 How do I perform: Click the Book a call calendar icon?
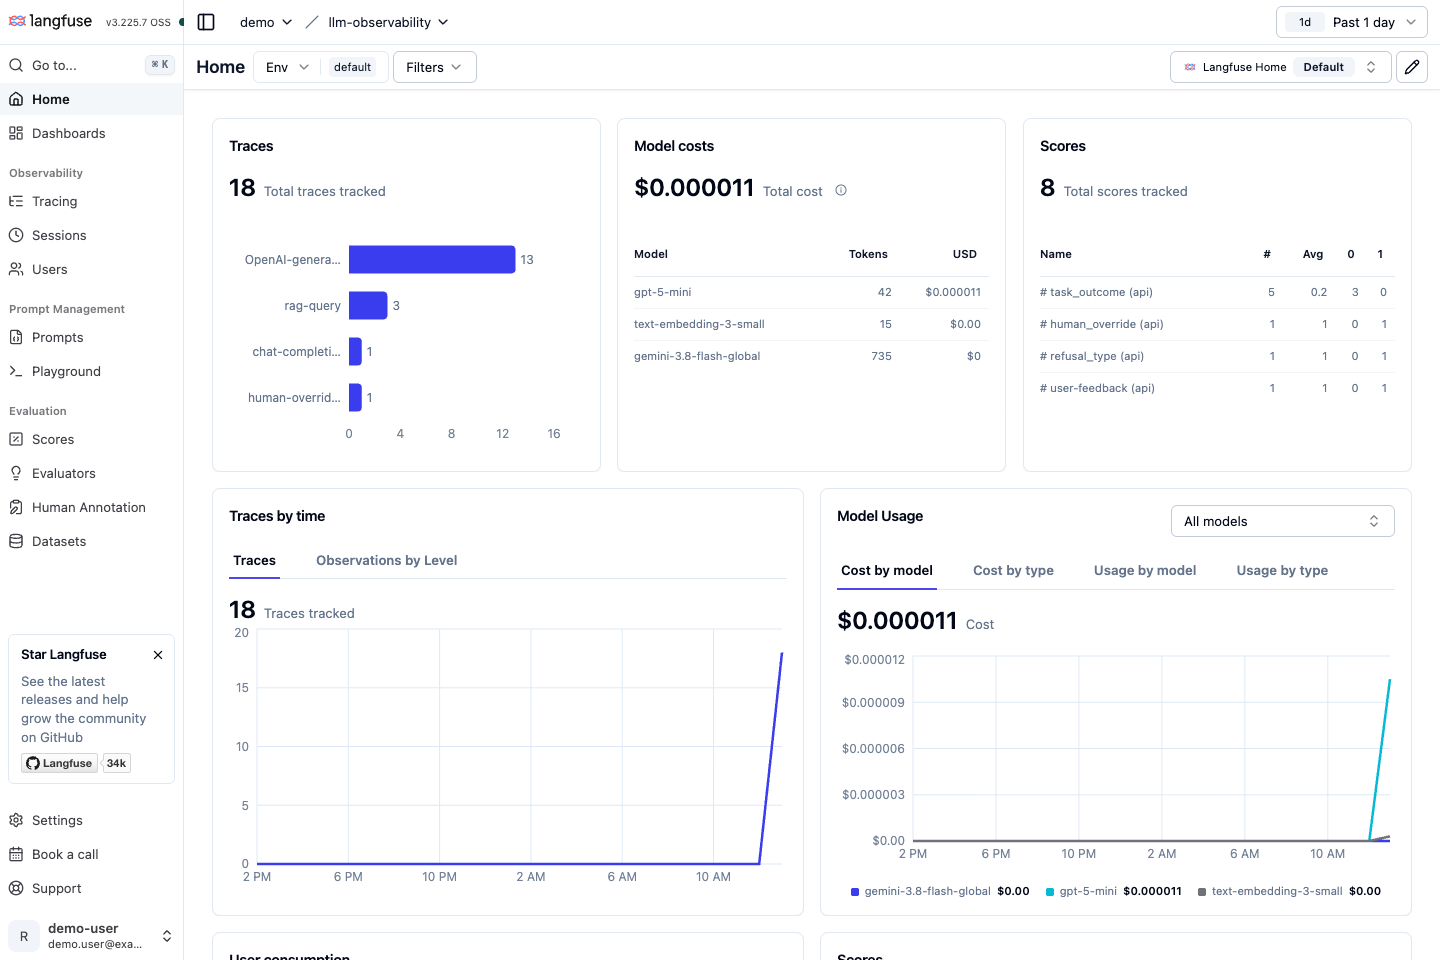(16, 854)
